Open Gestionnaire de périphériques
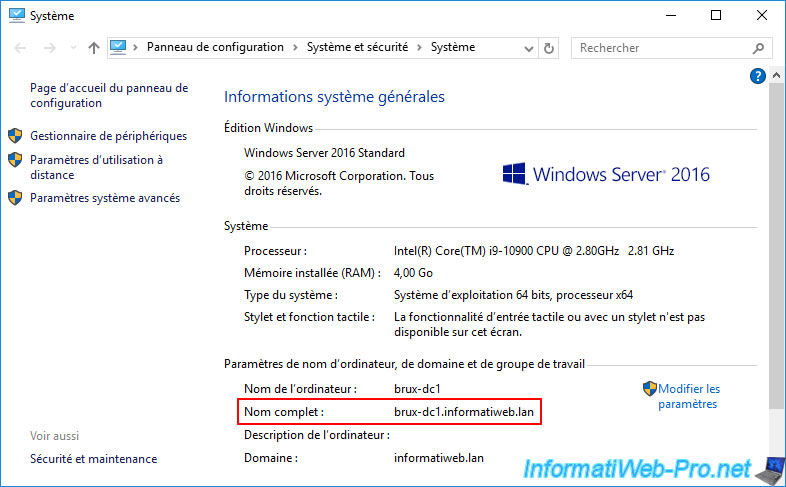Viewport: 786px width, 487px height. pyautogui.click(x=108, y=136)
